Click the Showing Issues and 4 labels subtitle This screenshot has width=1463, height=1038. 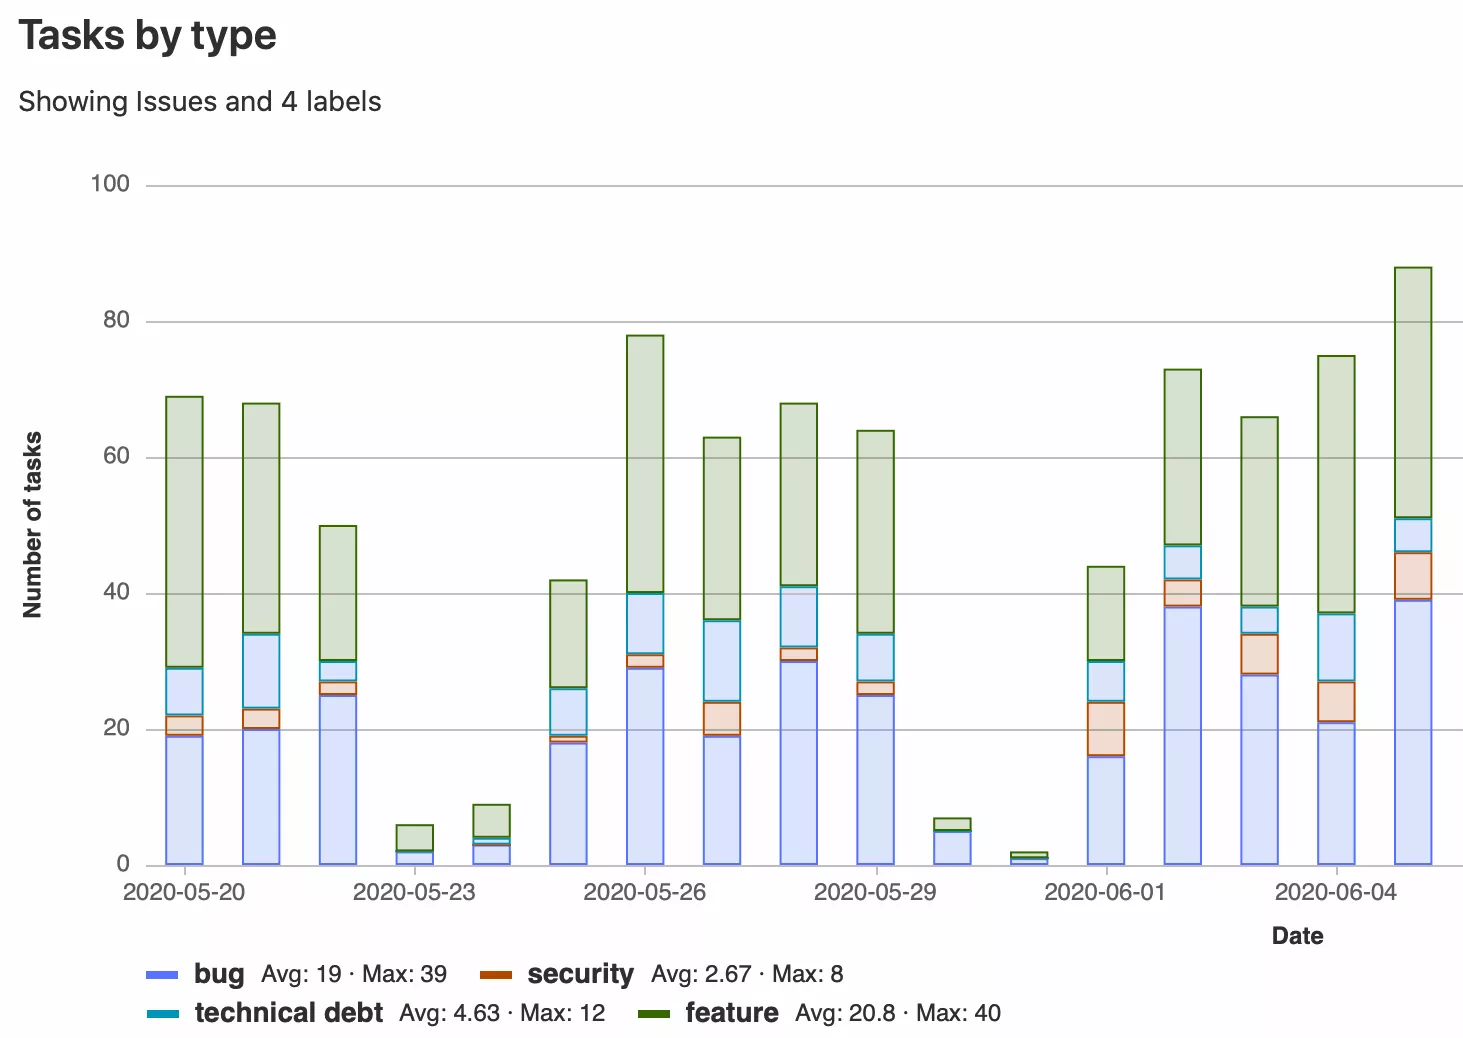[x=200, y=102]
